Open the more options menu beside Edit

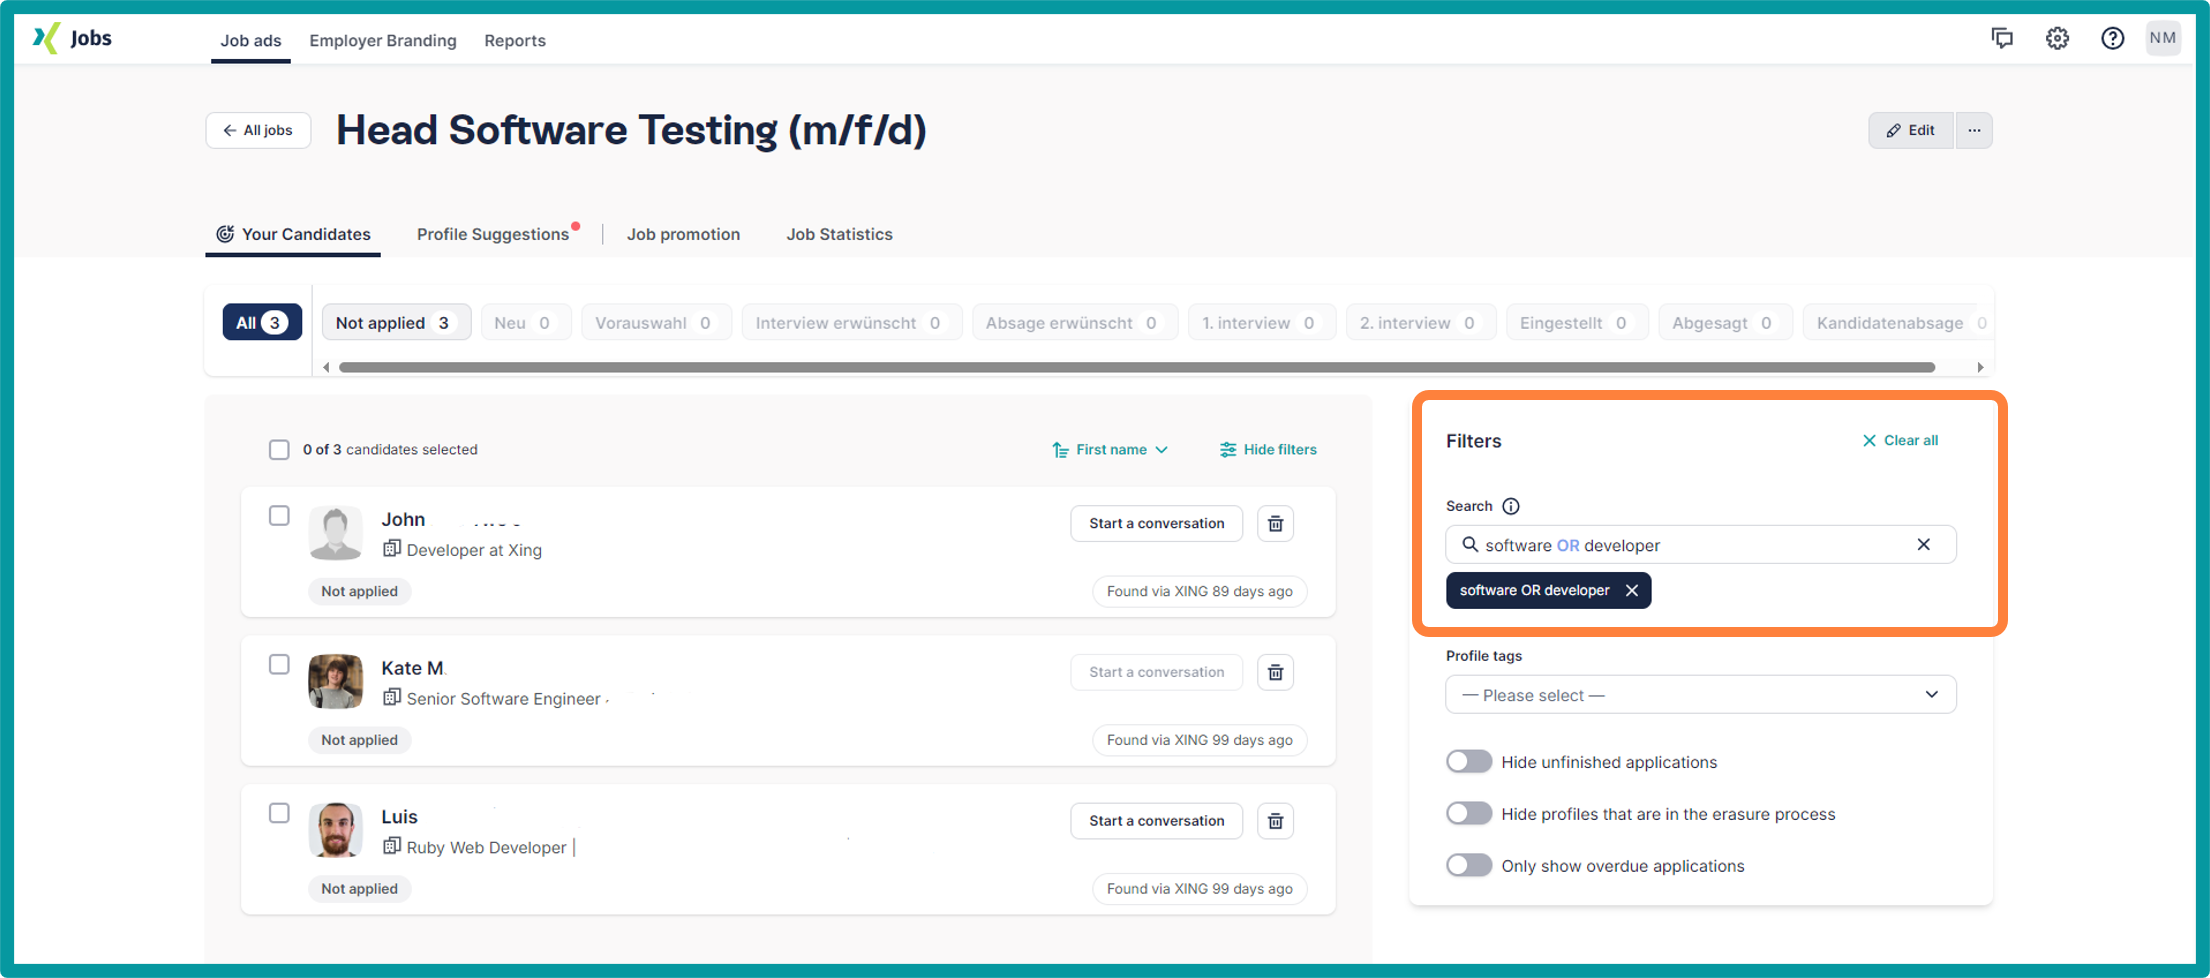[x=1973, y=130]
